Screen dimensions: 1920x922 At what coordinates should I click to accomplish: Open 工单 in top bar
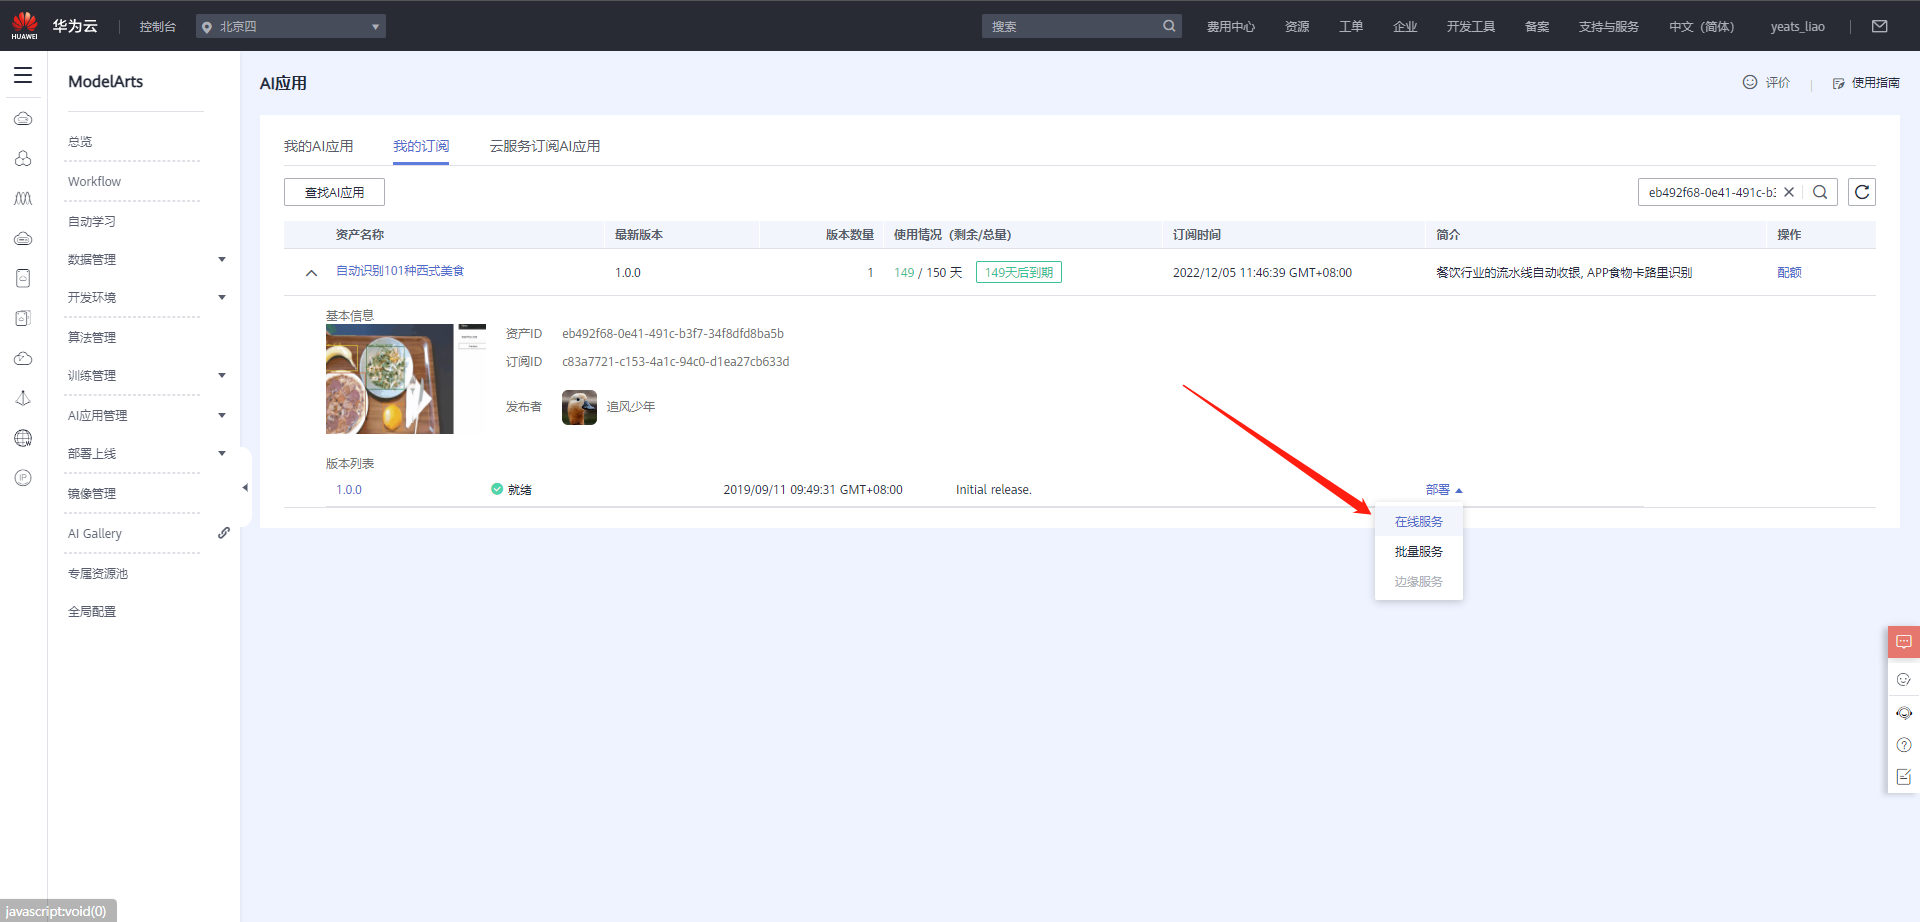(x=1351, y=26)
